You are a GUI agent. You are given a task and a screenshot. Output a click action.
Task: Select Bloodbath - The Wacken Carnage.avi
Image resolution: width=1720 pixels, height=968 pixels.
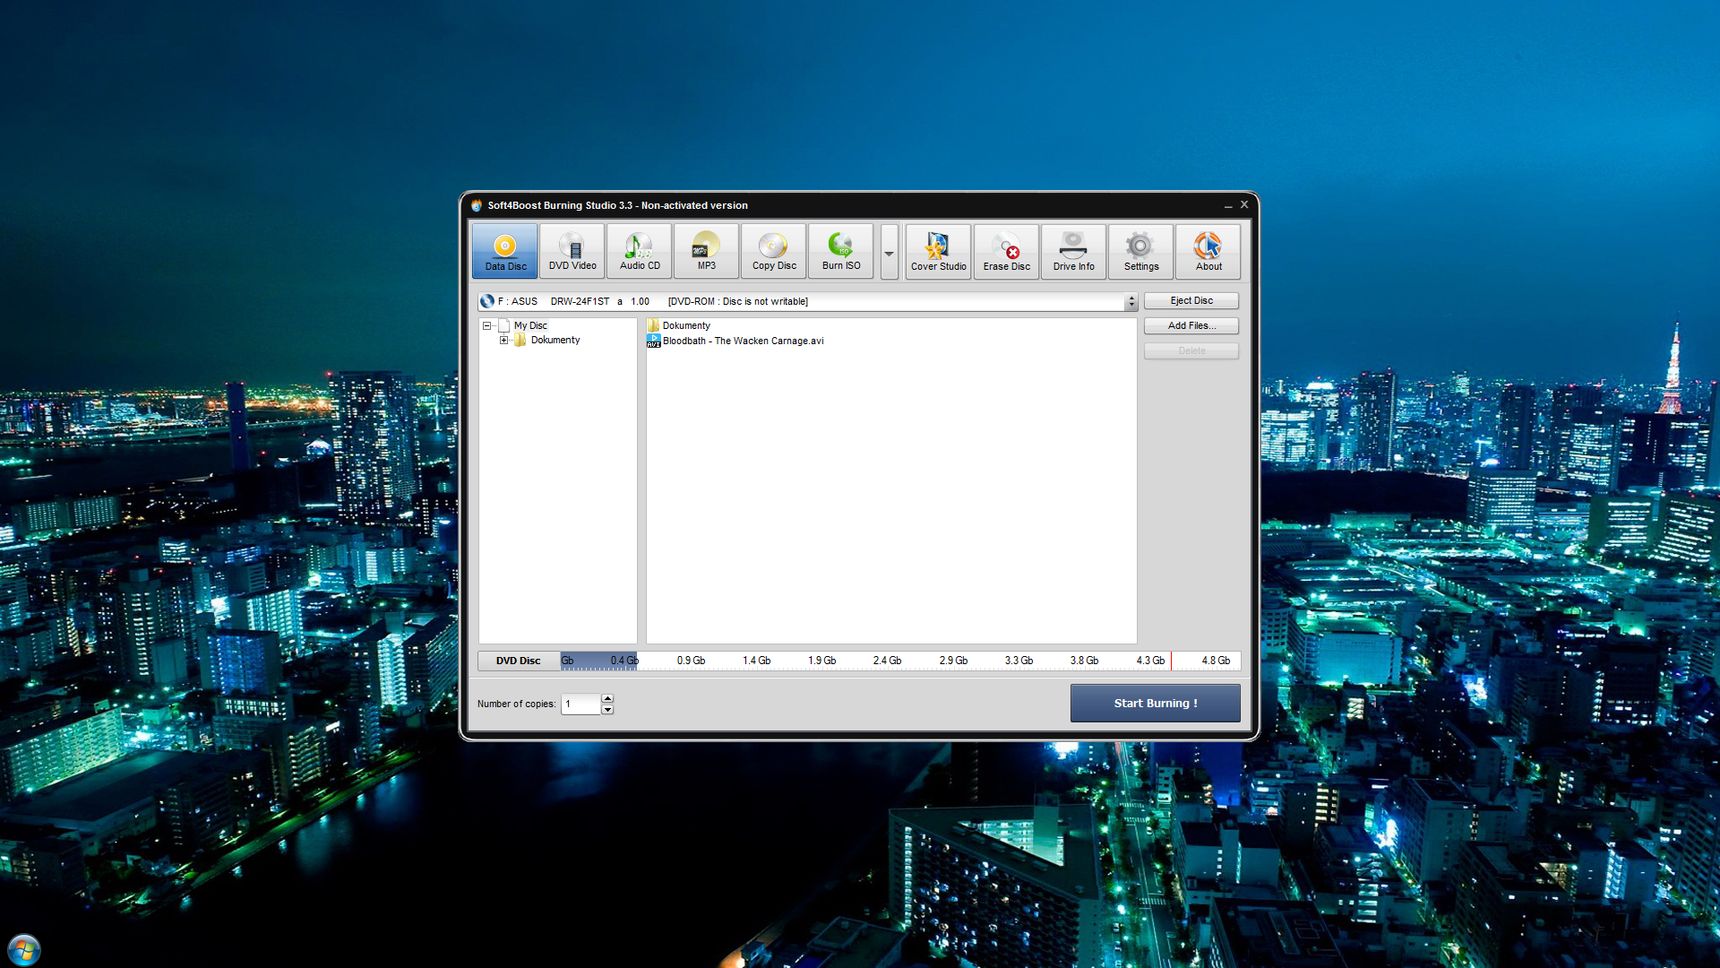(x=743, y=341)
